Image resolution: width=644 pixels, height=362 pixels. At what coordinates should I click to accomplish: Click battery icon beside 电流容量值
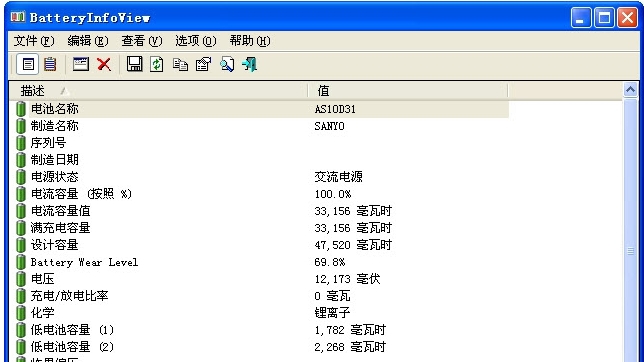pyautogui.click(x=21, y=211)
